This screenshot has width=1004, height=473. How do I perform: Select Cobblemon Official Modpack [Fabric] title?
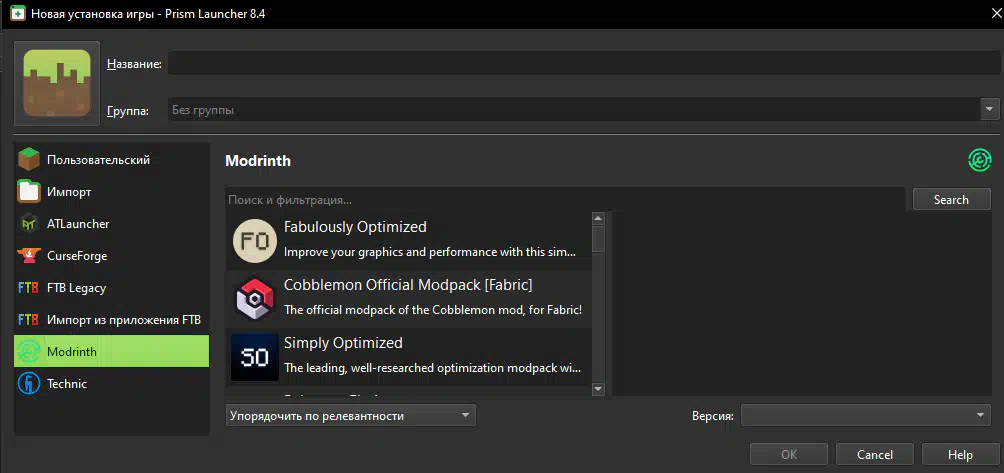point(408,284)
